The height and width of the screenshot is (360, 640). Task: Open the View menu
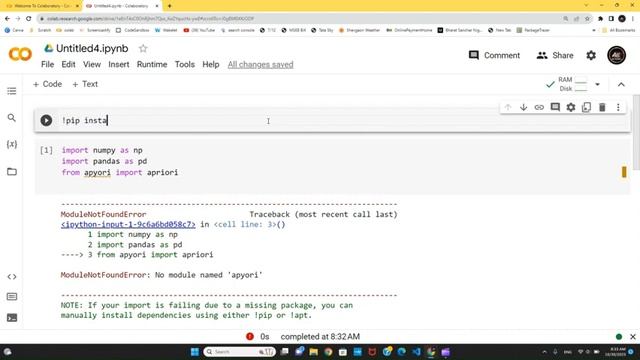pos(92,64)
